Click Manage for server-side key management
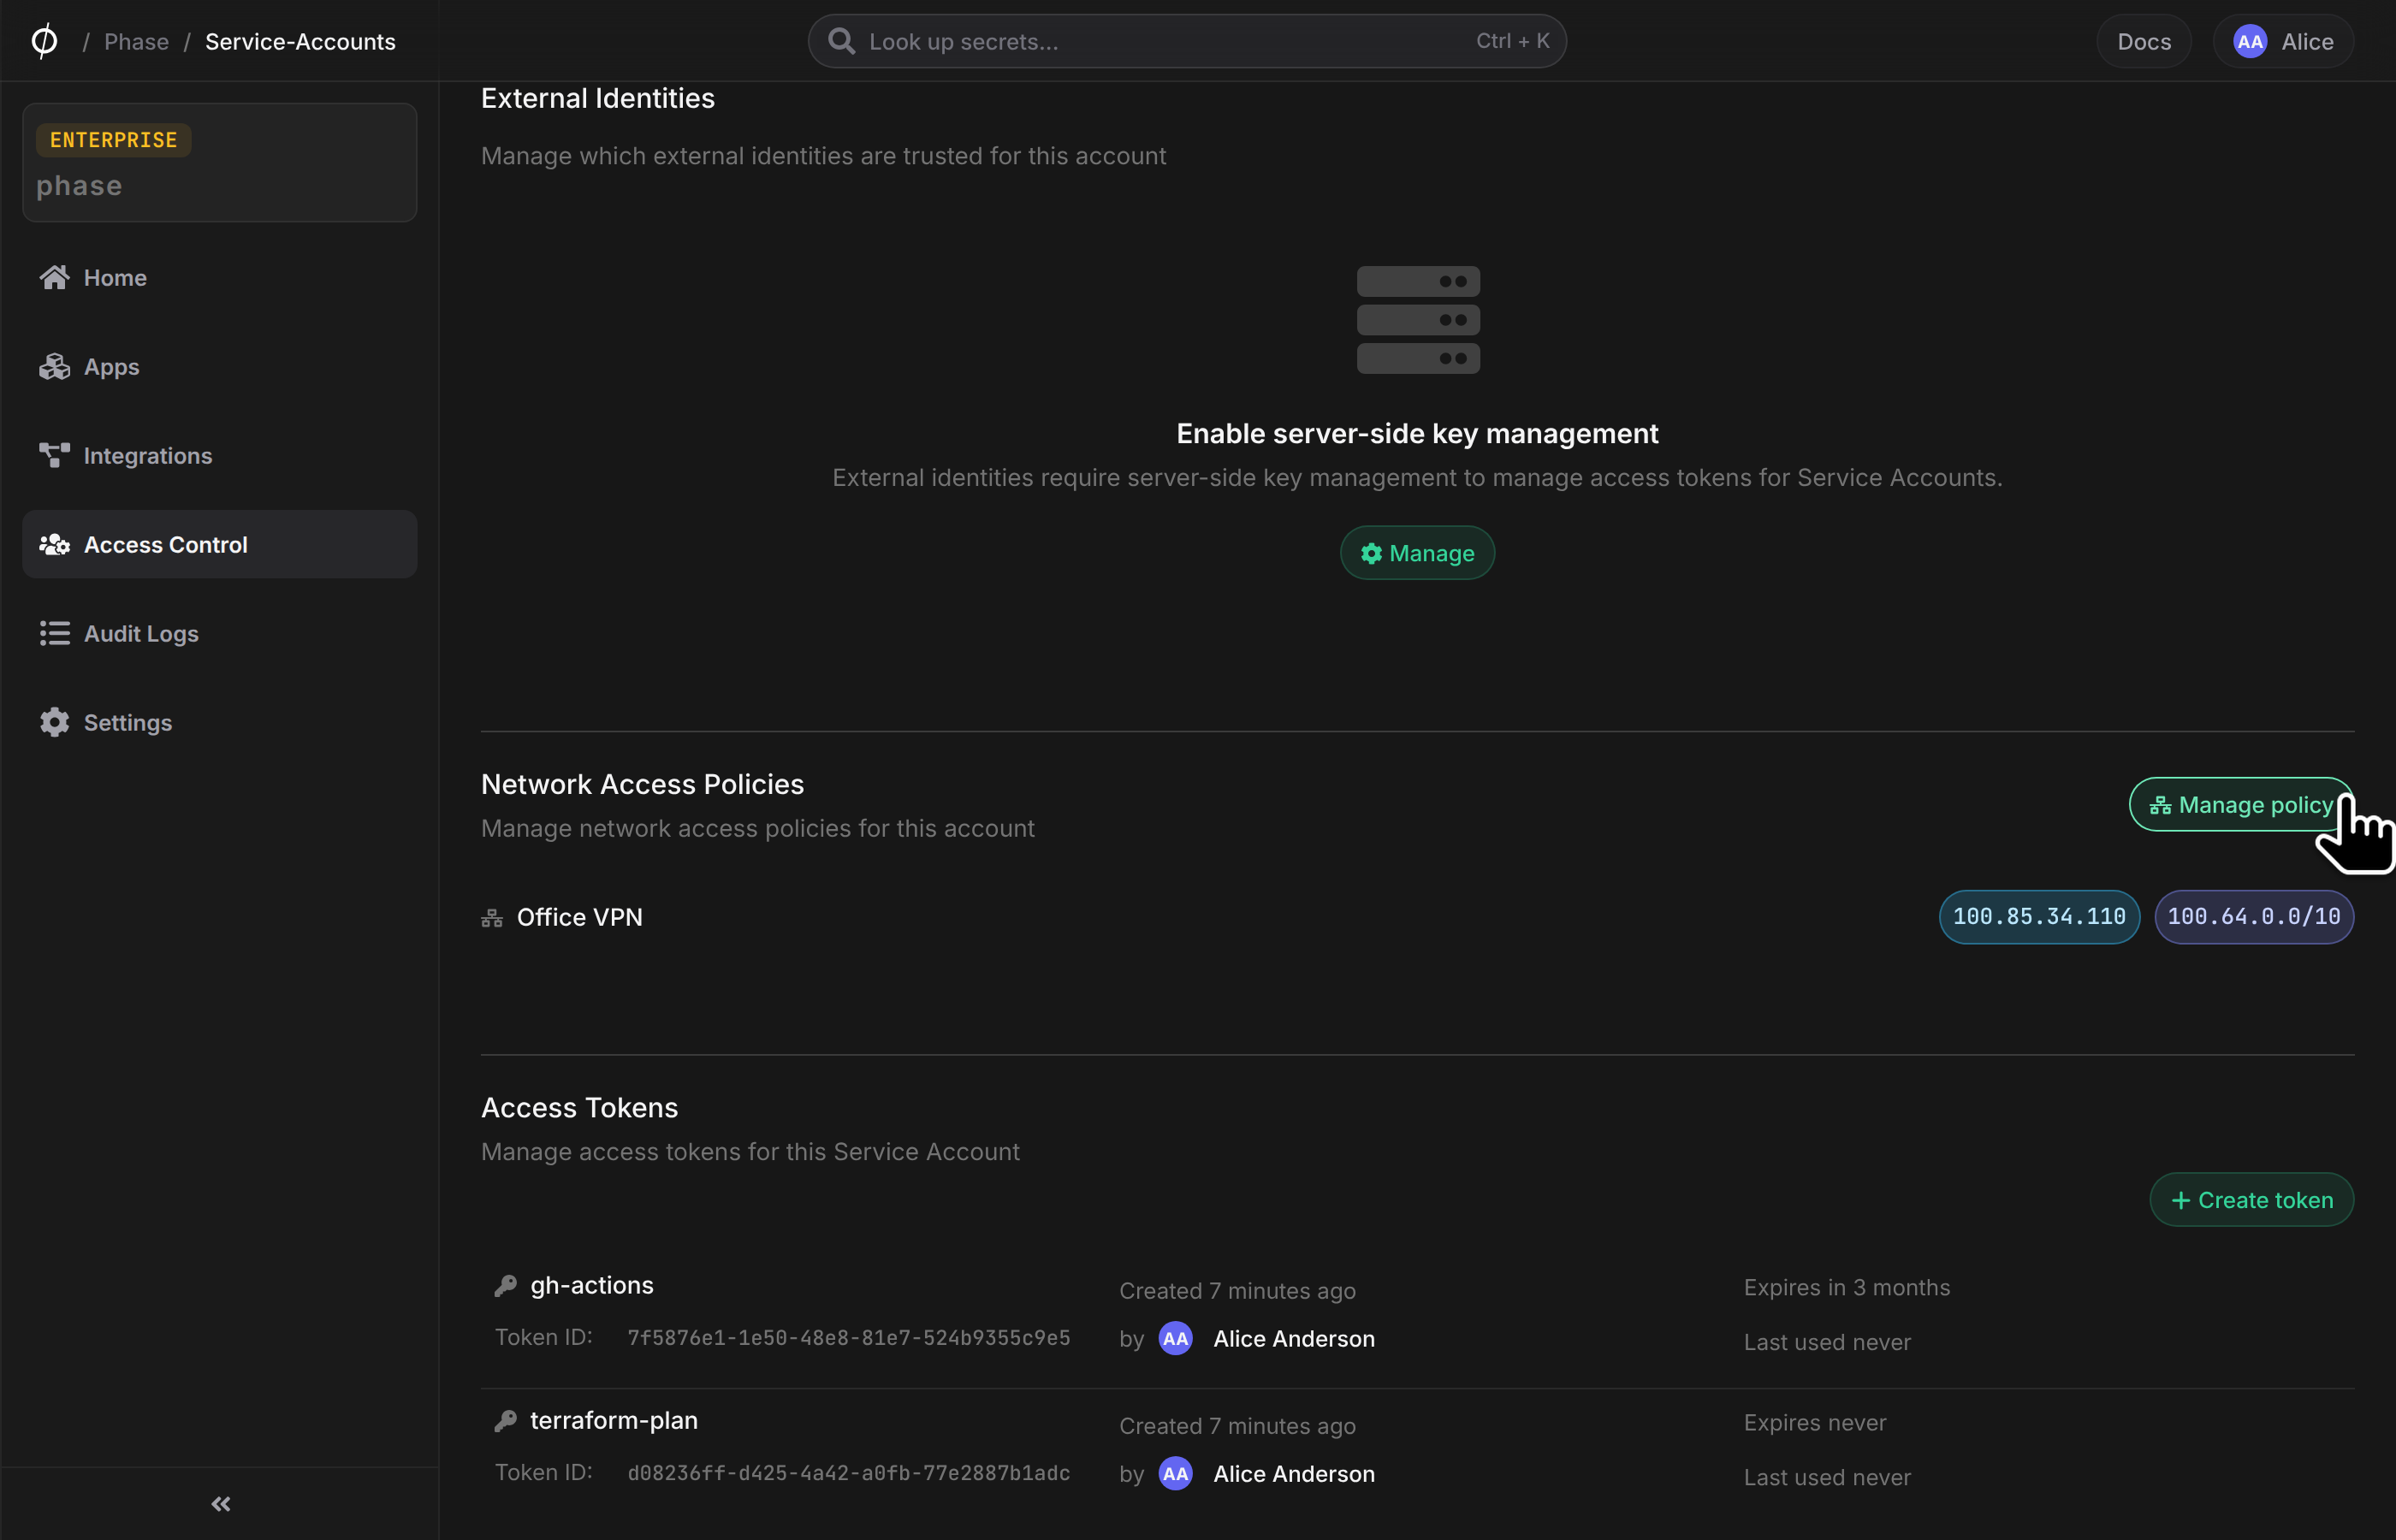2396x1540 pixels. click(1417, 553)
